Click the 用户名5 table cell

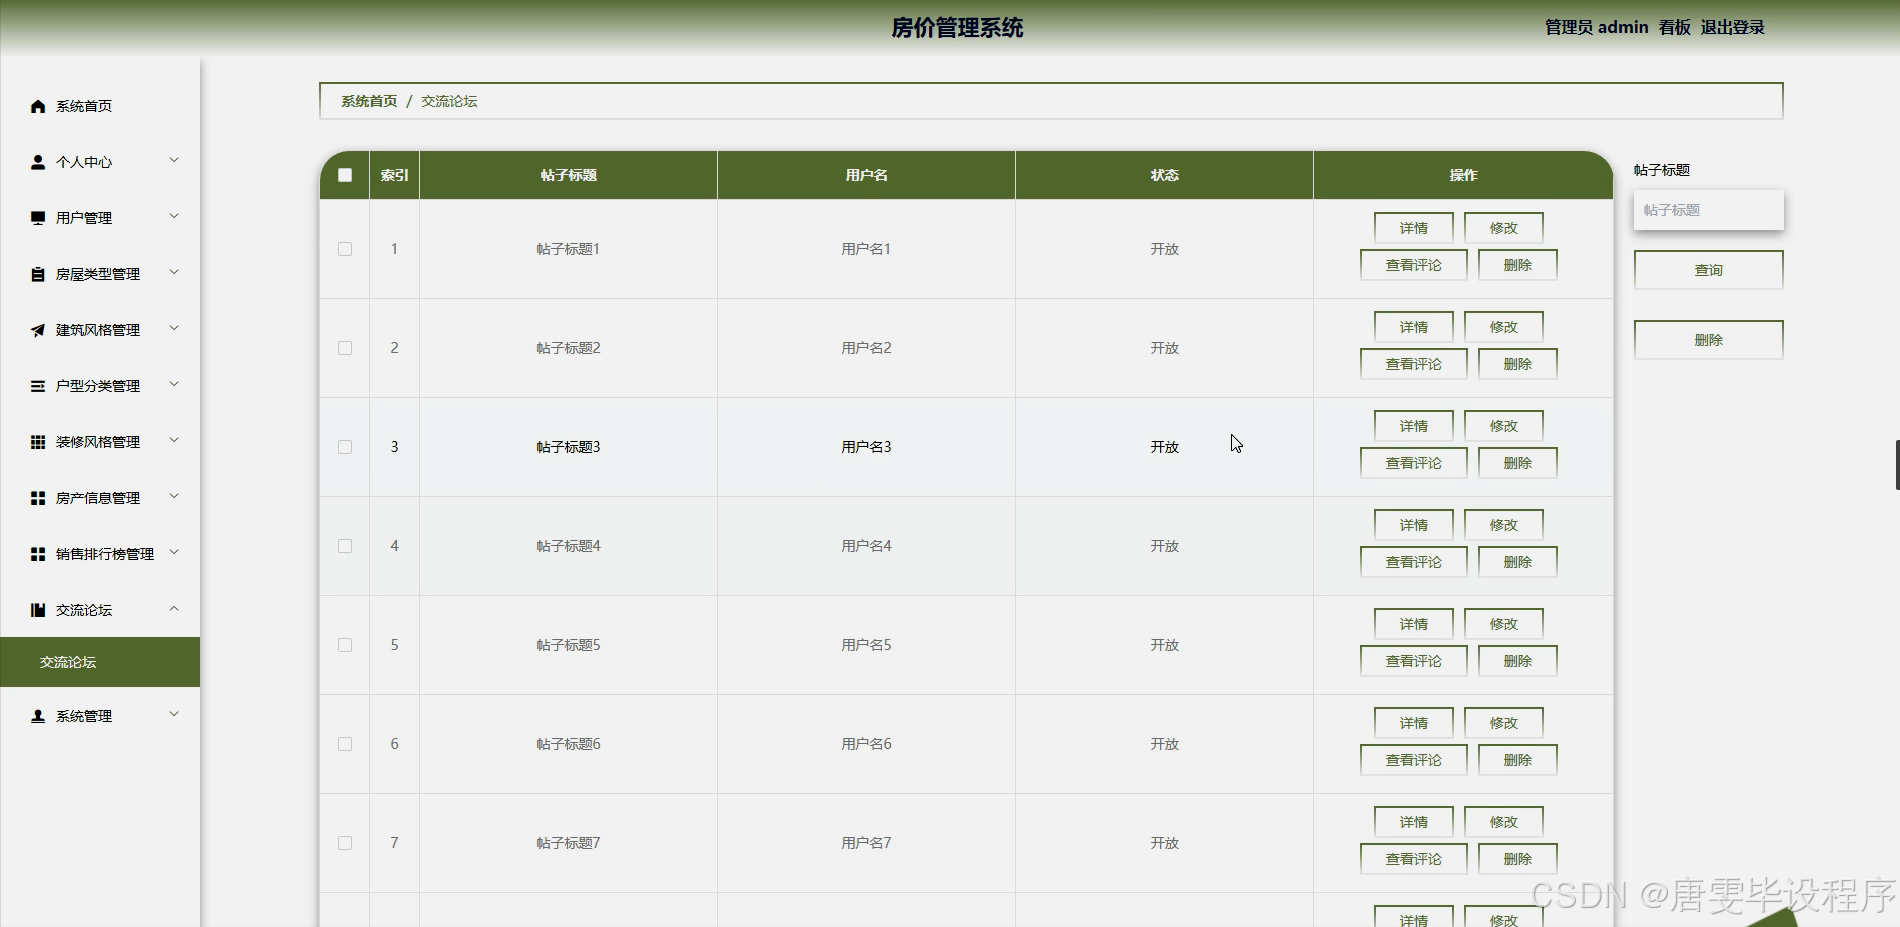coord(866,645)
